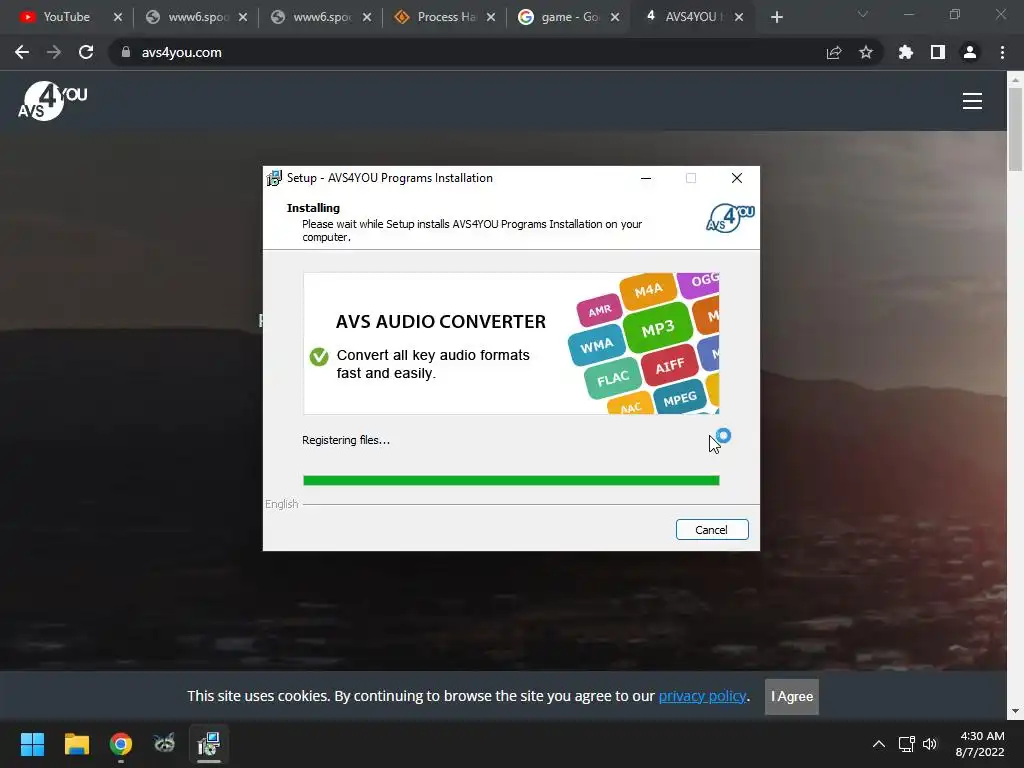
Task: Click the installation progress bar
Action: point(511,481)
